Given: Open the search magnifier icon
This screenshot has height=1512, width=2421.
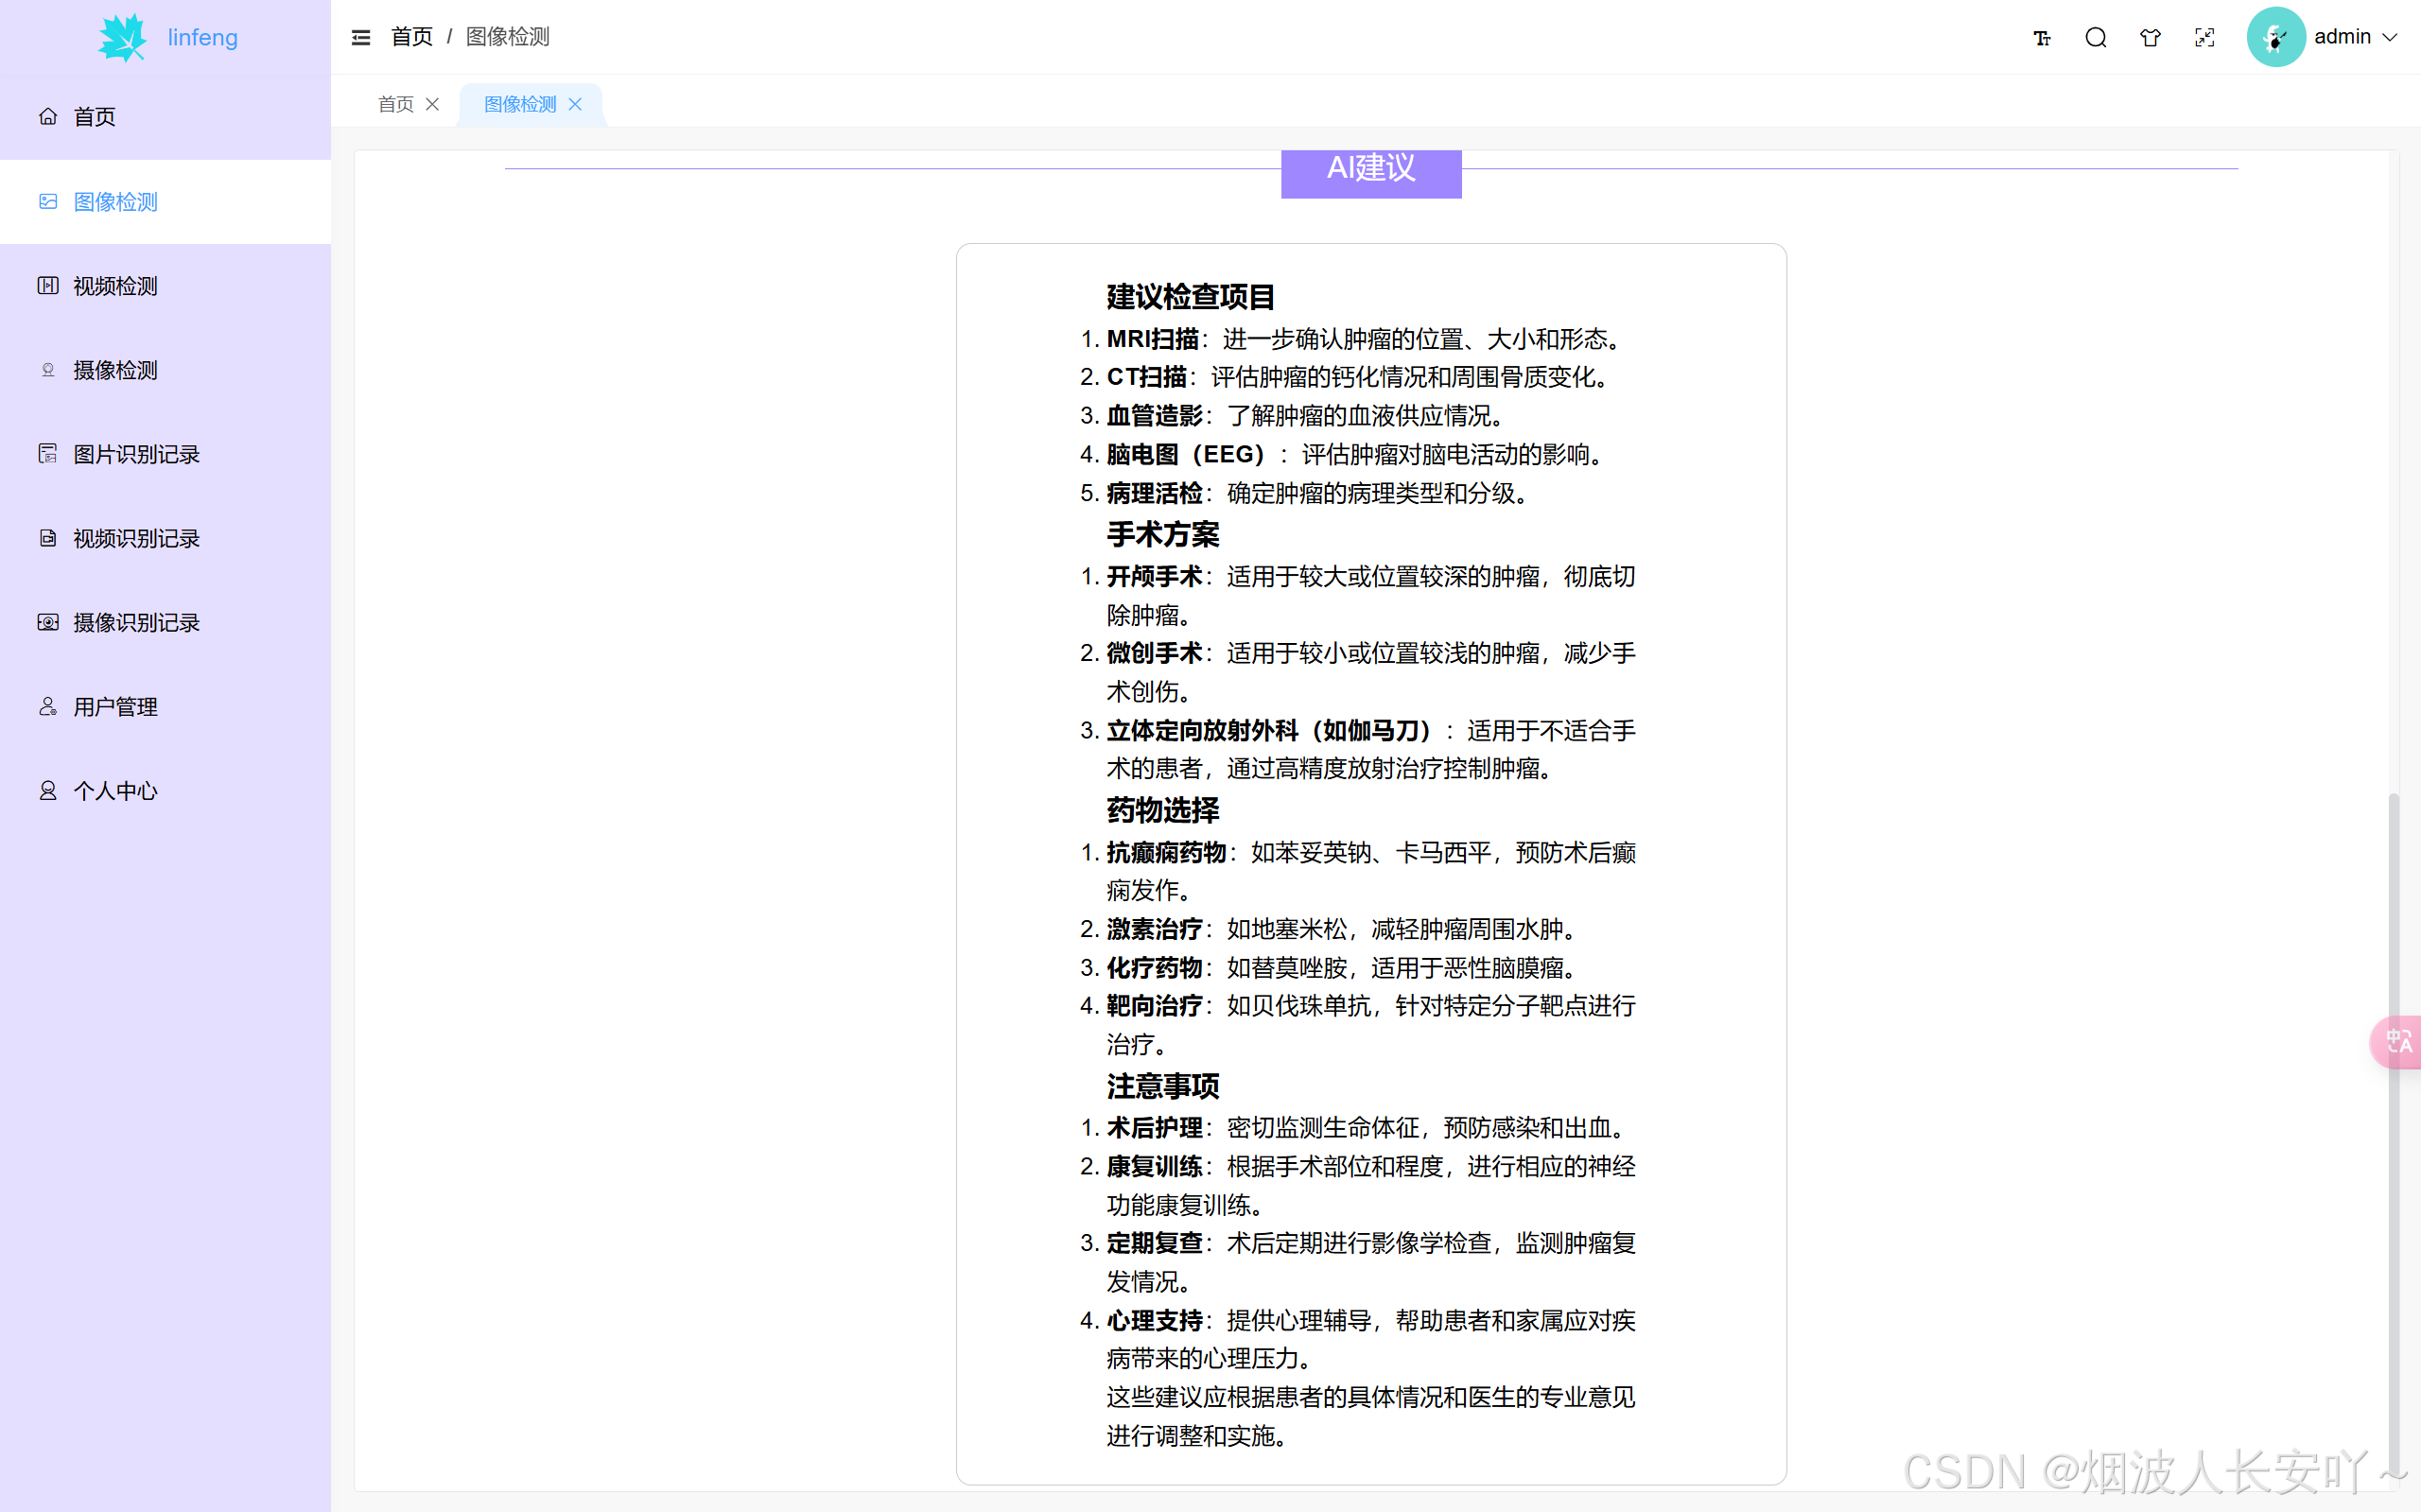Looking at the screenshot, I should click(2096, 37).
